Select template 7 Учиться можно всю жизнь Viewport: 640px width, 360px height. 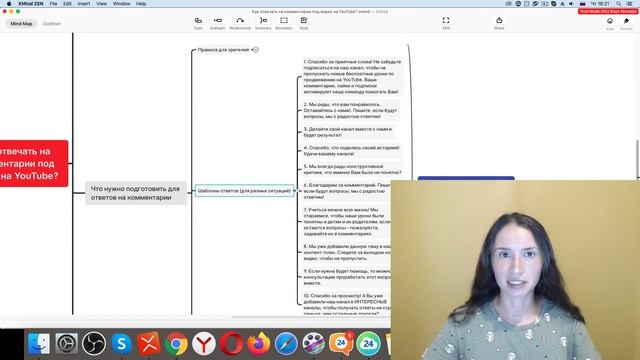click(347, 222)
